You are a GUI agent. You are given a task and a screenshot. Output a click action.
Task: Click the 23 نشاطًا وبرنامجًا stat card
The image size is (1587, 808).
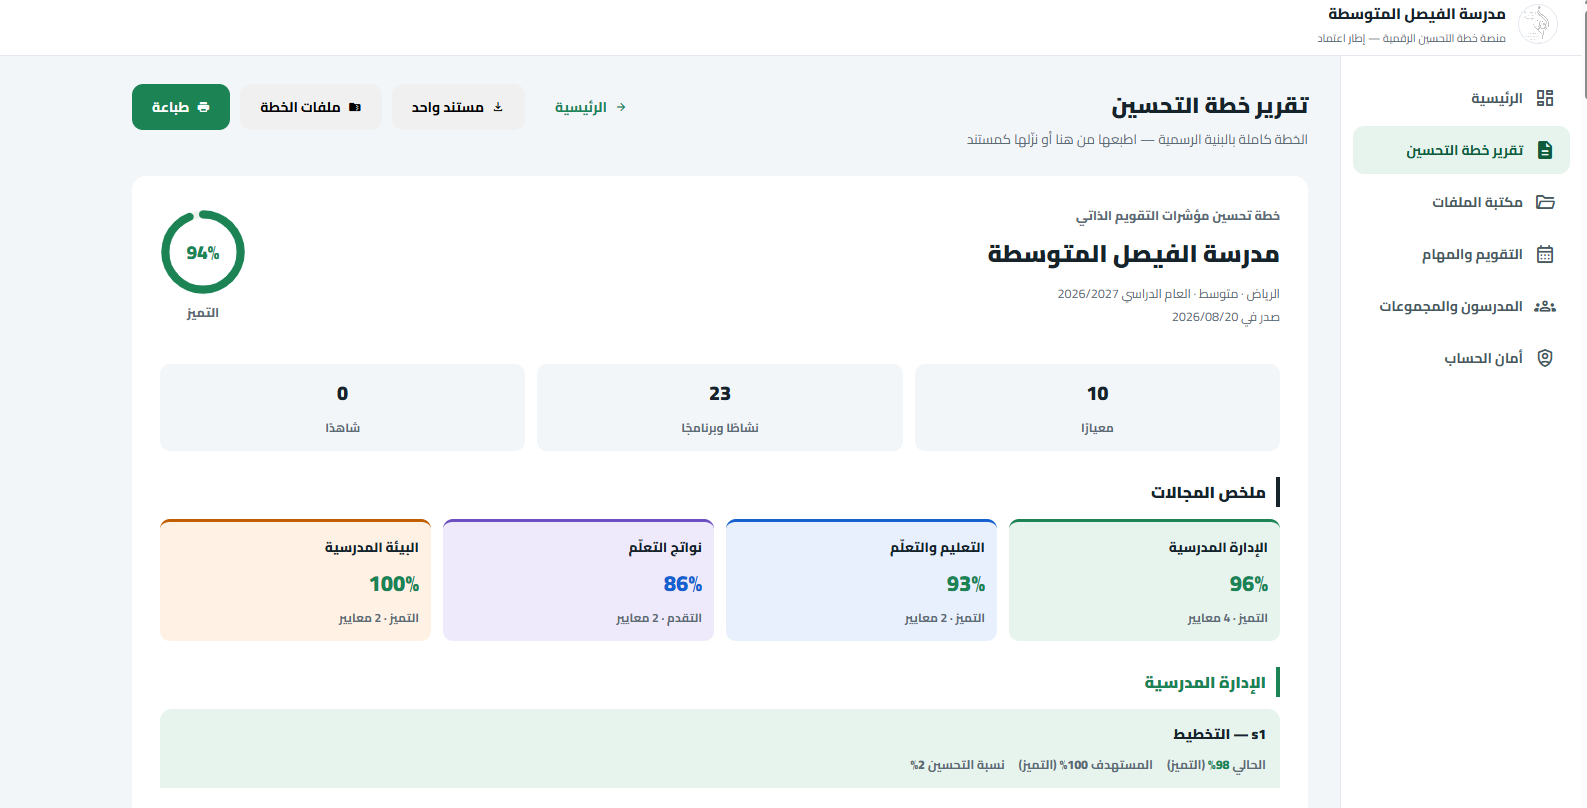coord(720,407)
